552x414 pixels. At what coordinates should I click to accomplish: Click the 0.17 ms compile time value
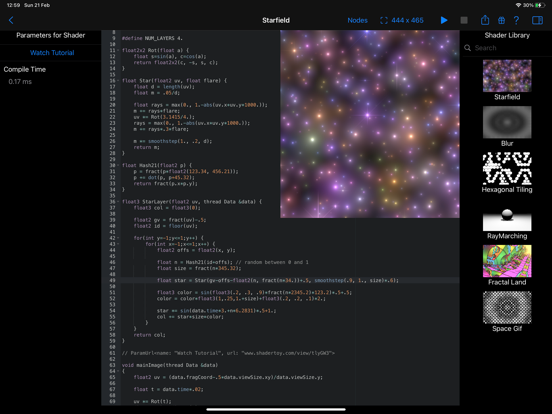click(20, 82)
